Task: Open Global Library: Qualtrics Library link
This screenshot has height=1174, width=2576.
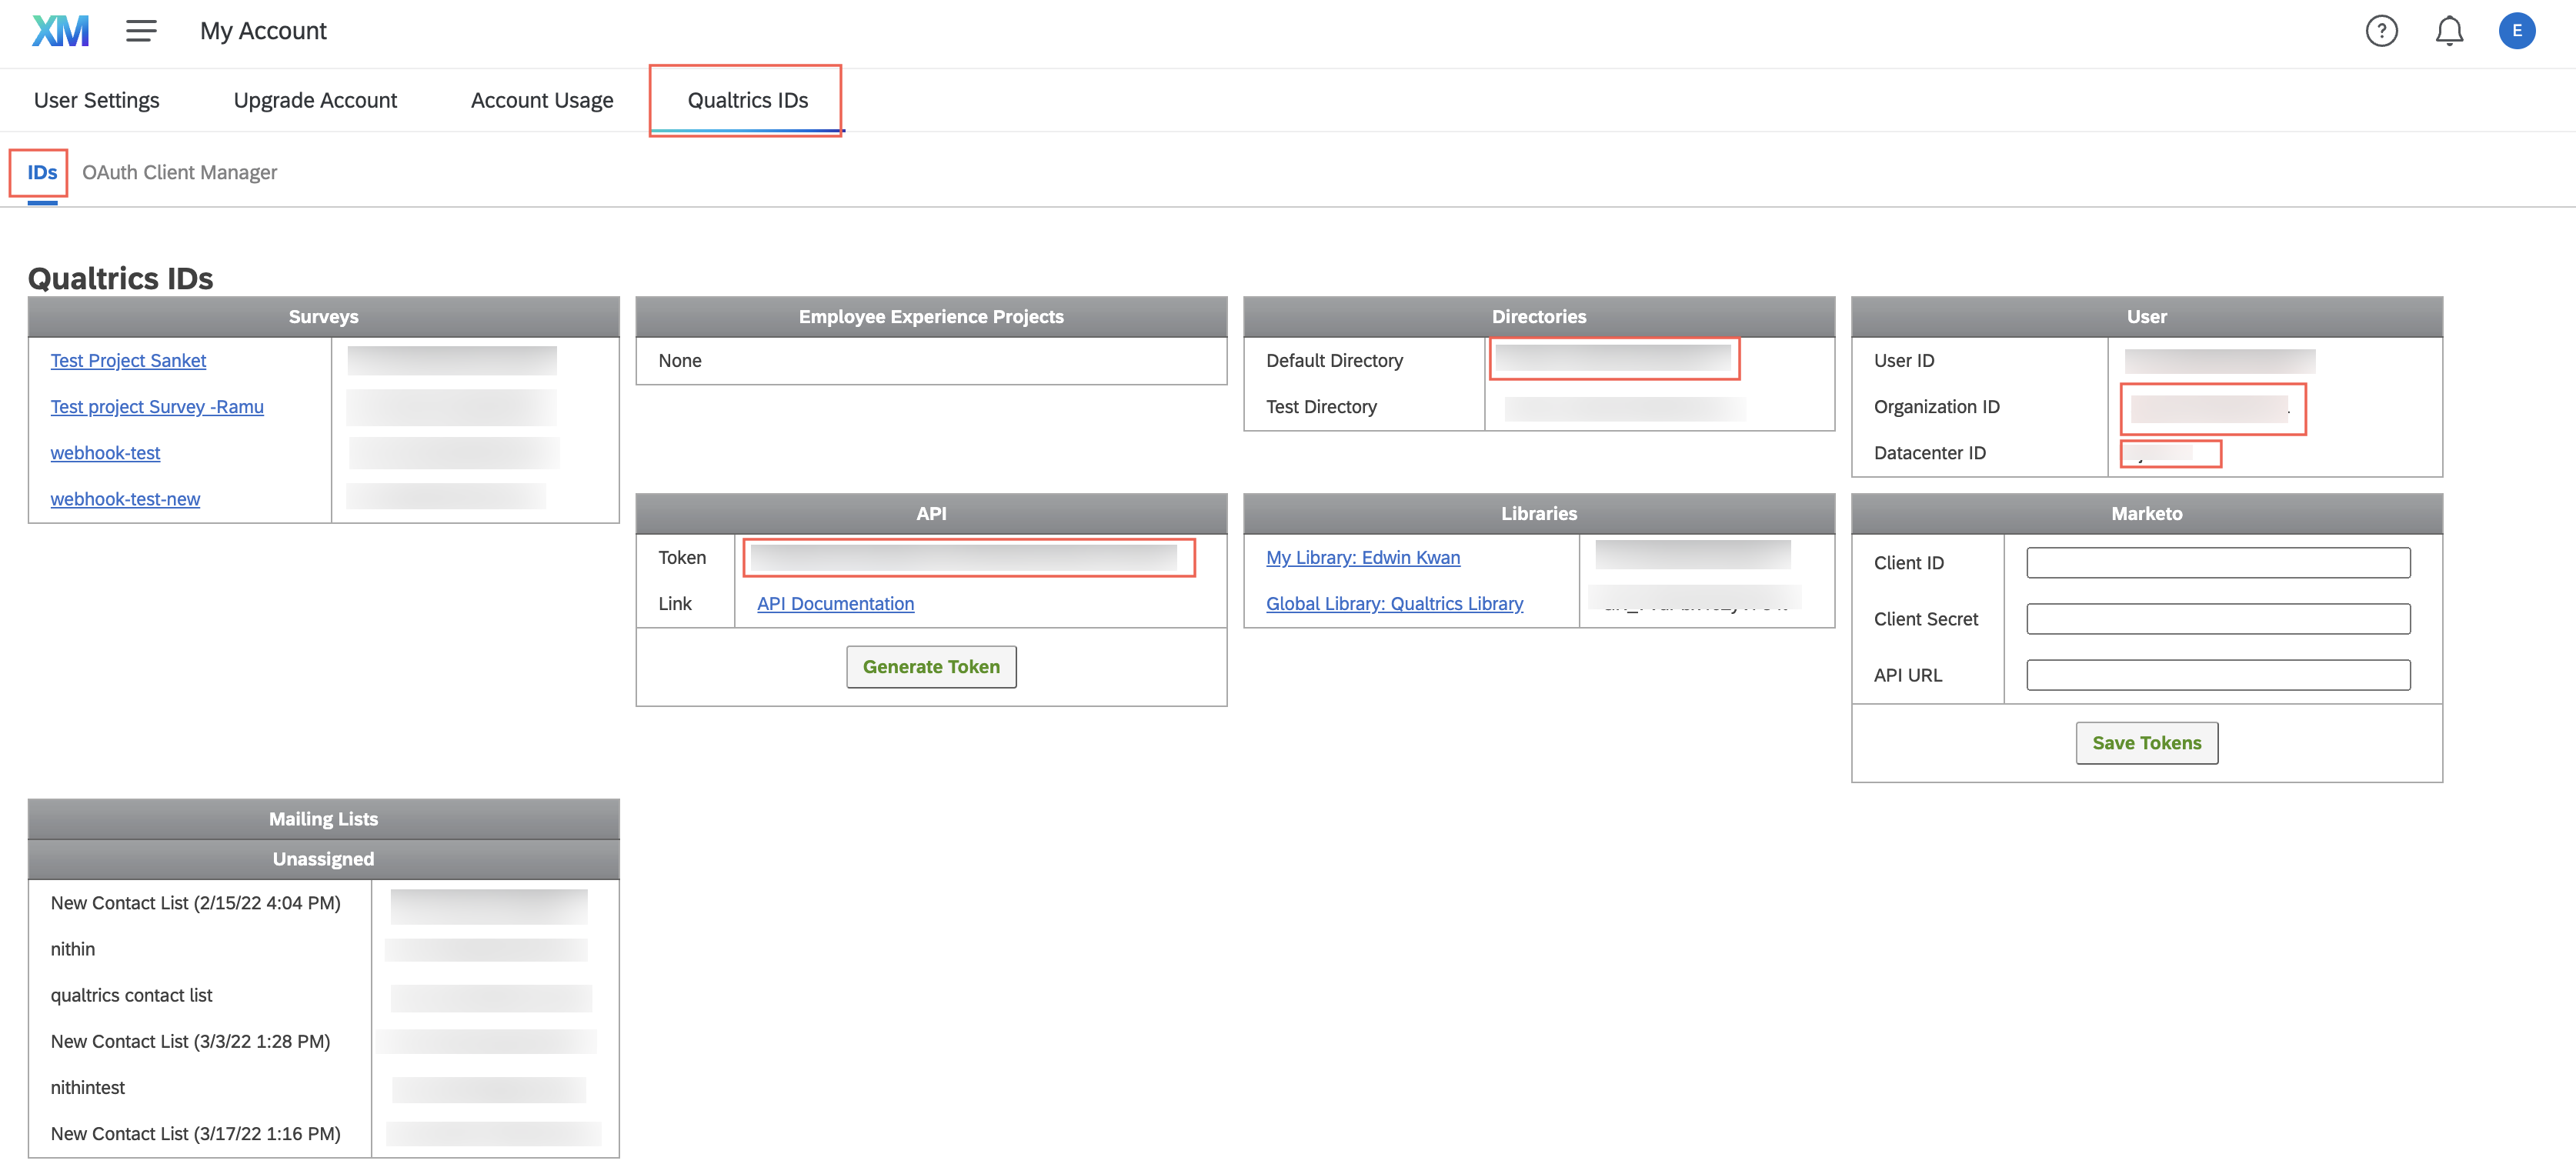Action: click(x=1394, y=603)
